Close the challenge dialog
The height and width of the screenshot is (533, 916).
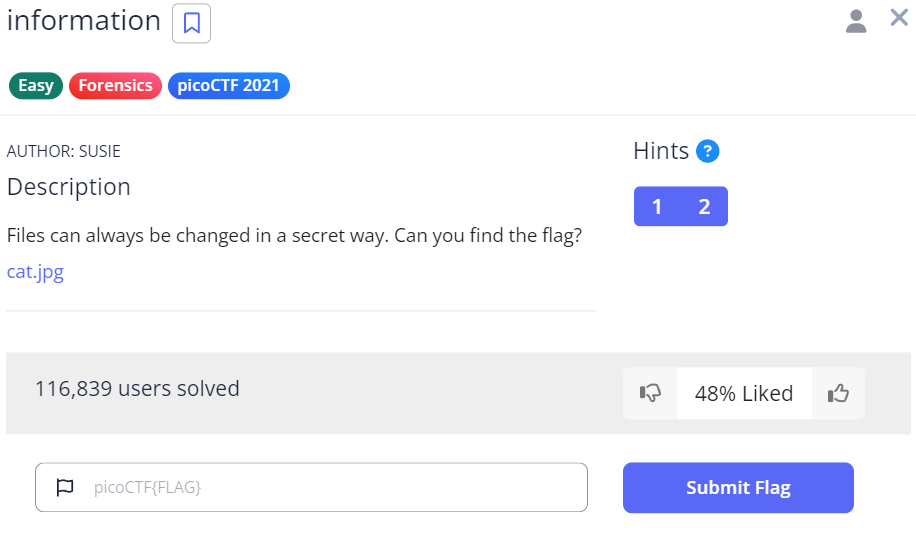(899, 18)
